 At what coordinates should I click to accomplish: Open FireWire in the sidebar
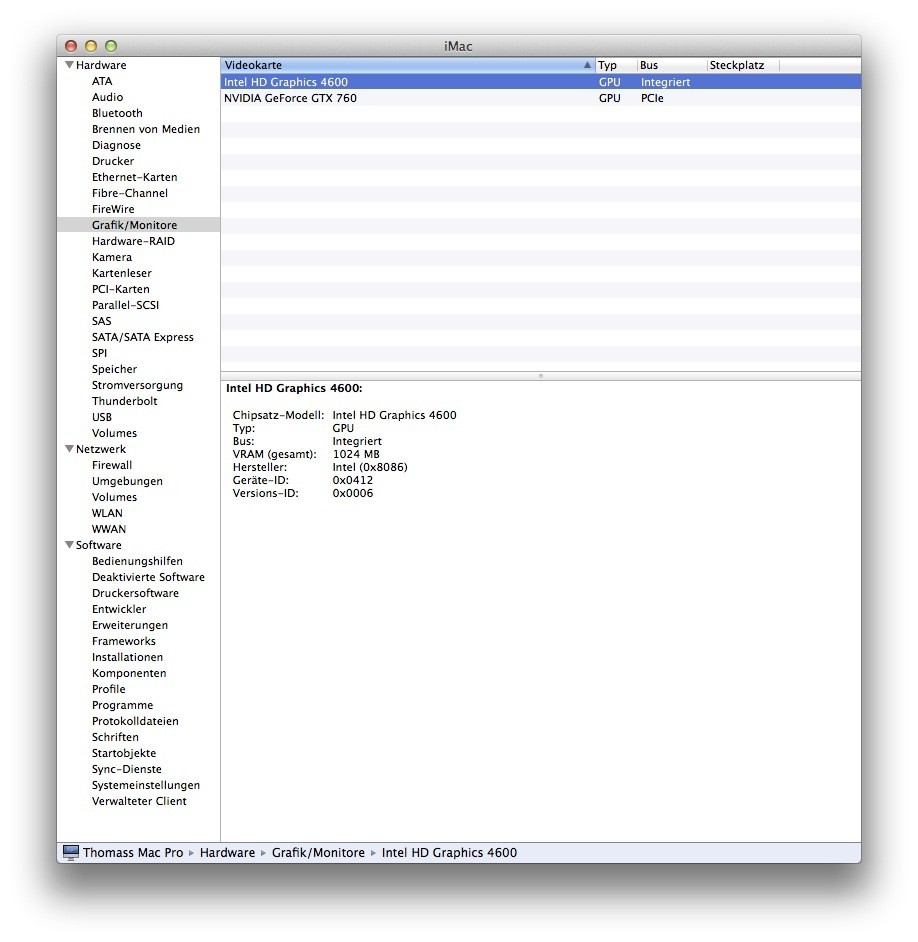[113, 209]
